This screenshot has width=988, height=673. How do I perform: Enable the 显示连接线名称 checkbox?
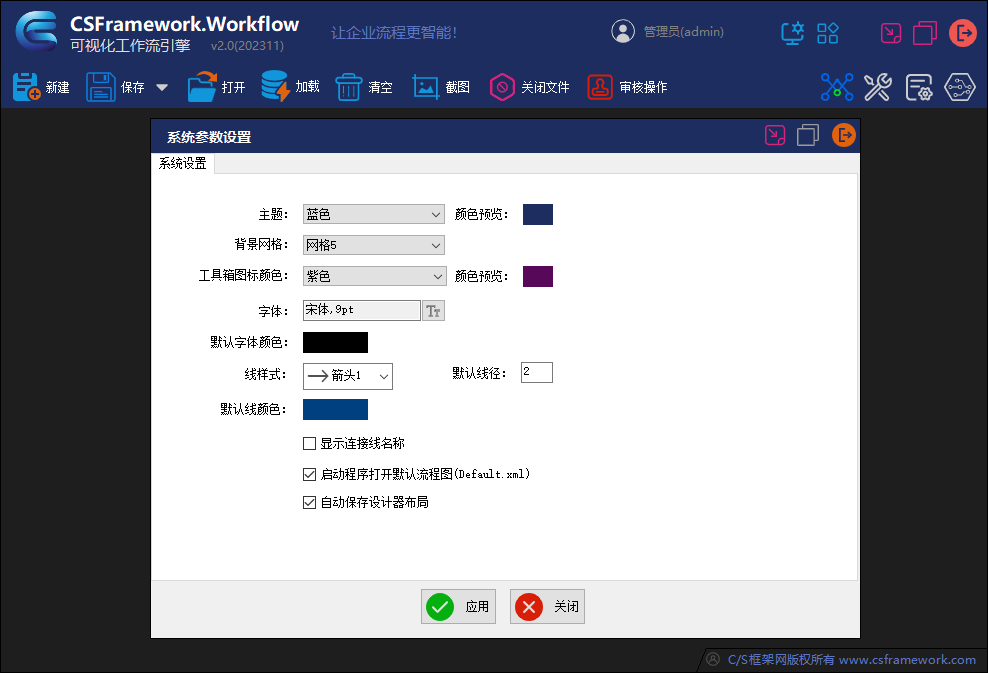click(309, 444)
